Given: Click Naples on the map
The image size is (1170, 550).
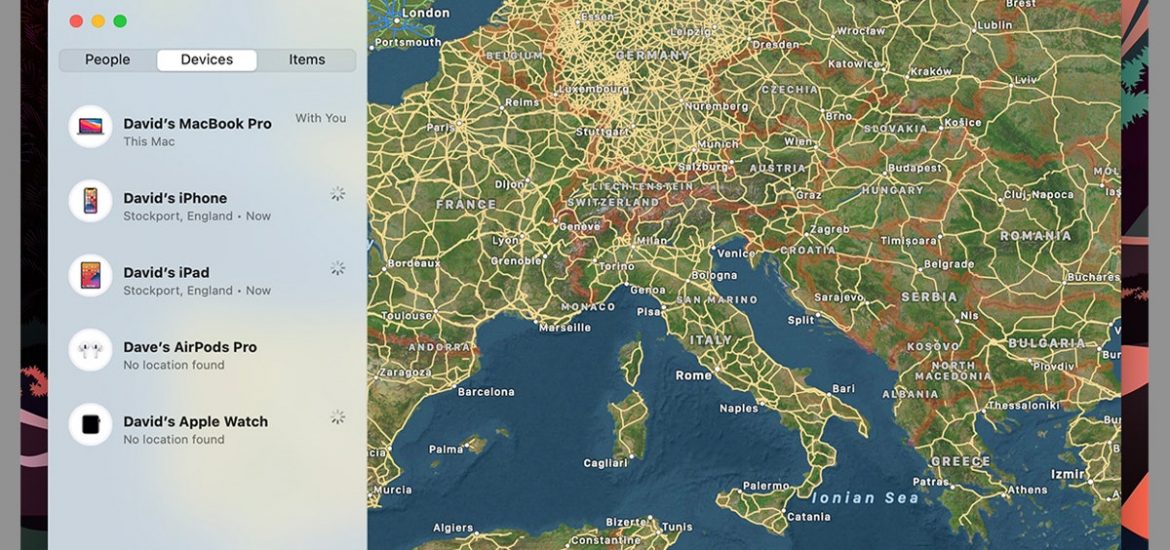Looking at the screenshot, I should 739,408.
